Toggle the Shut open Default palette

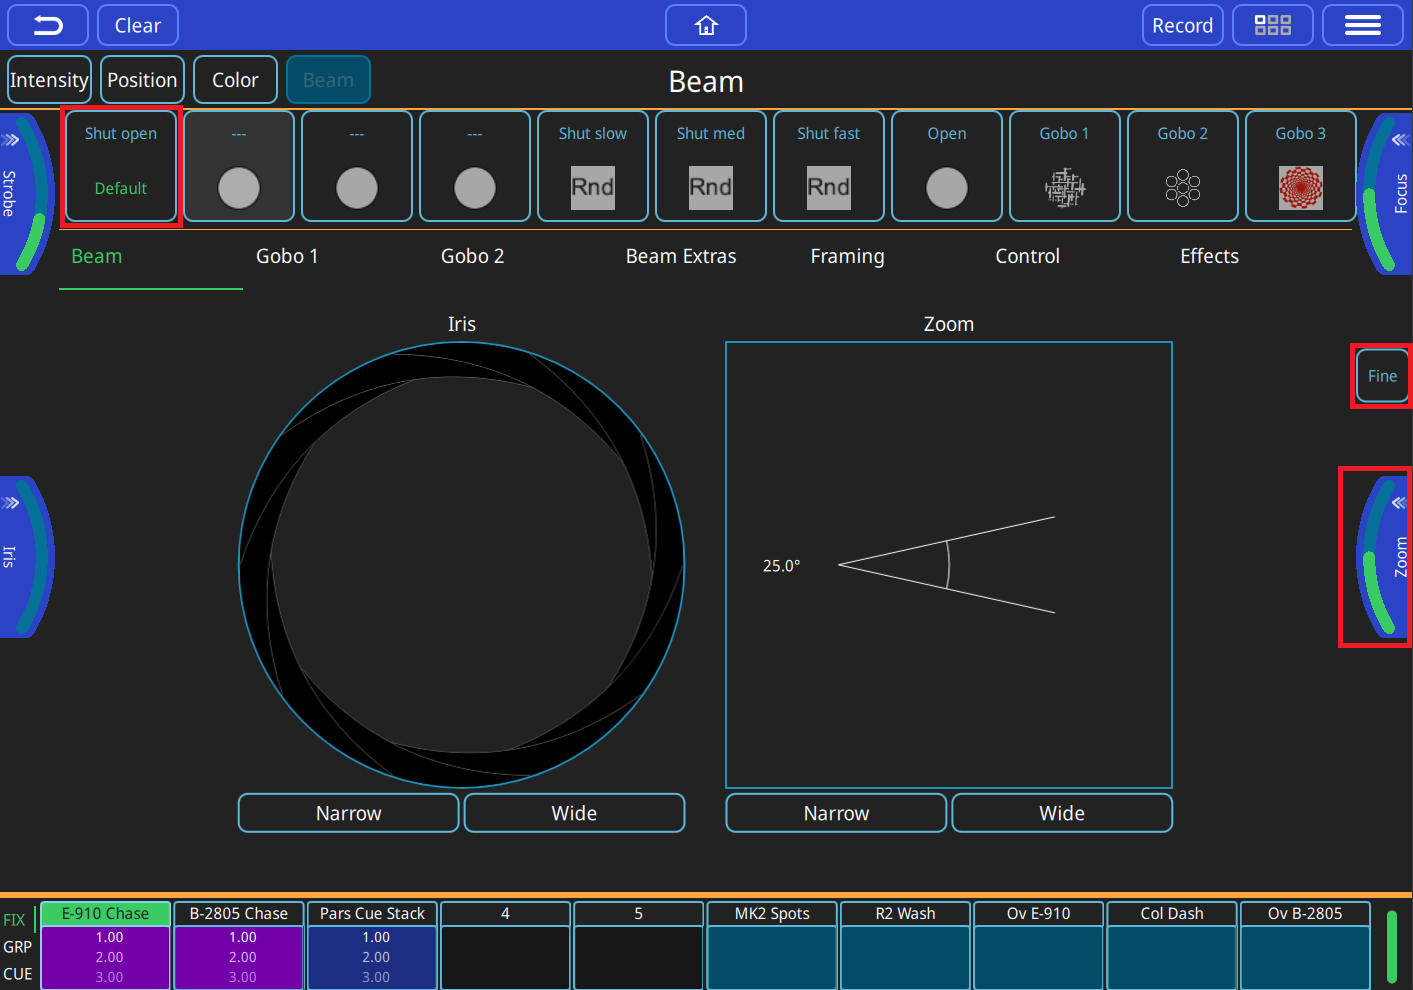[121, 166]
